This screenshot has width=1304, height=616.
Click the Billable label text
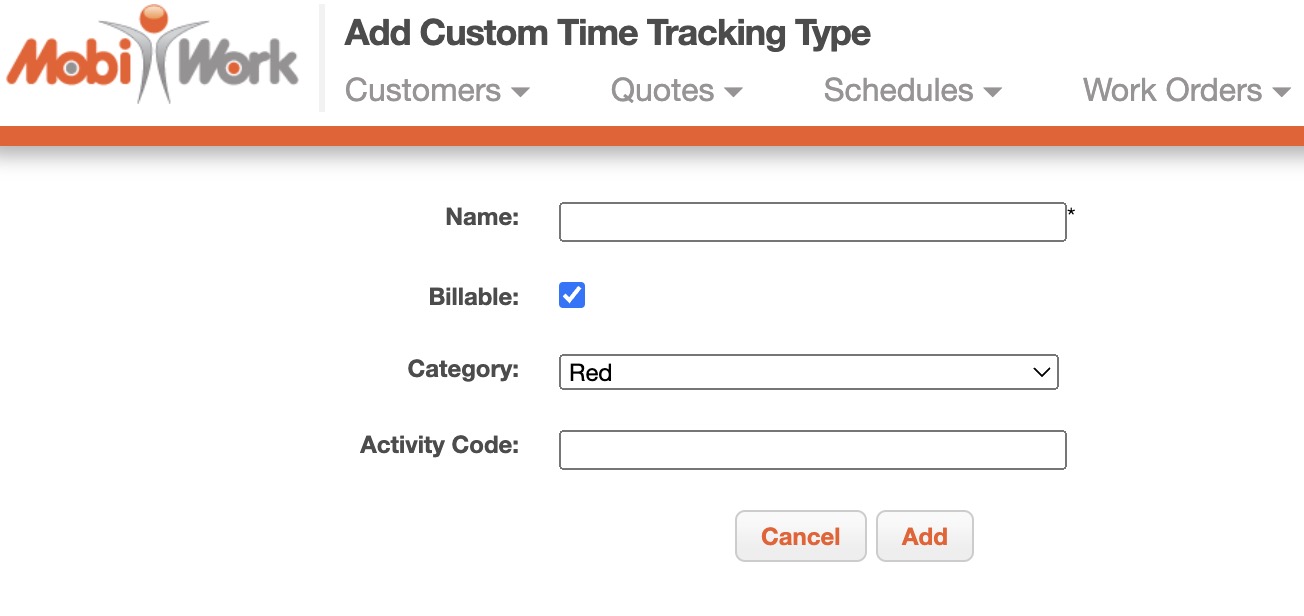pyautogui.click(x=473, y=297)
